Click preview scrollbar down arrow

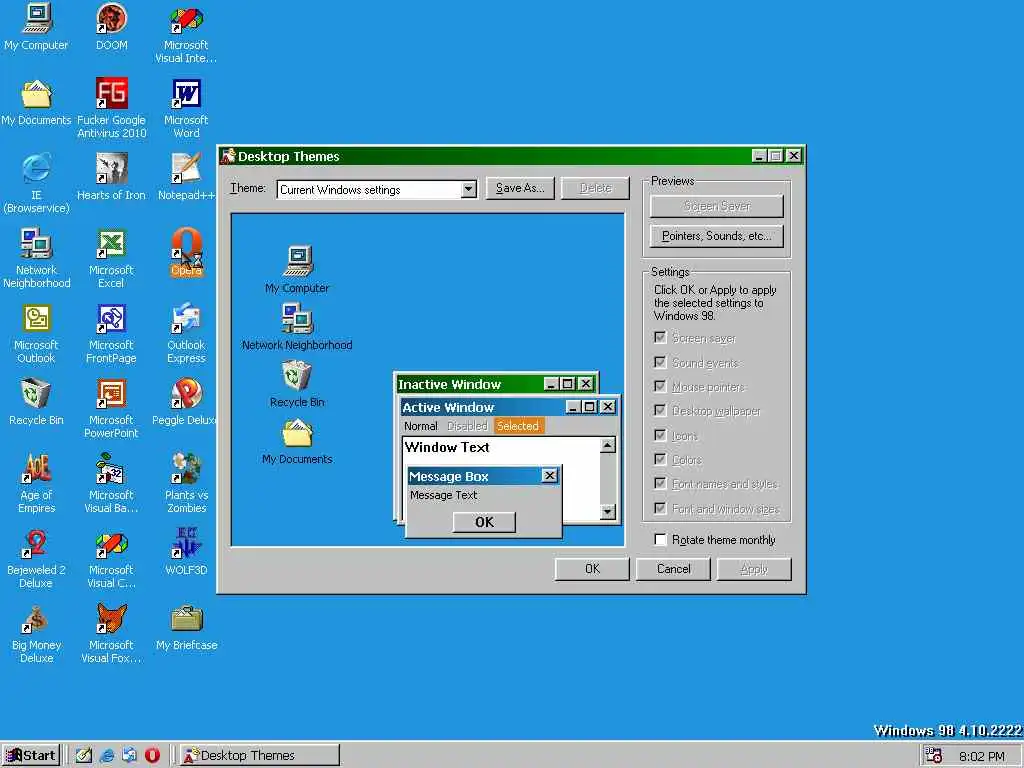pos(607,511)
